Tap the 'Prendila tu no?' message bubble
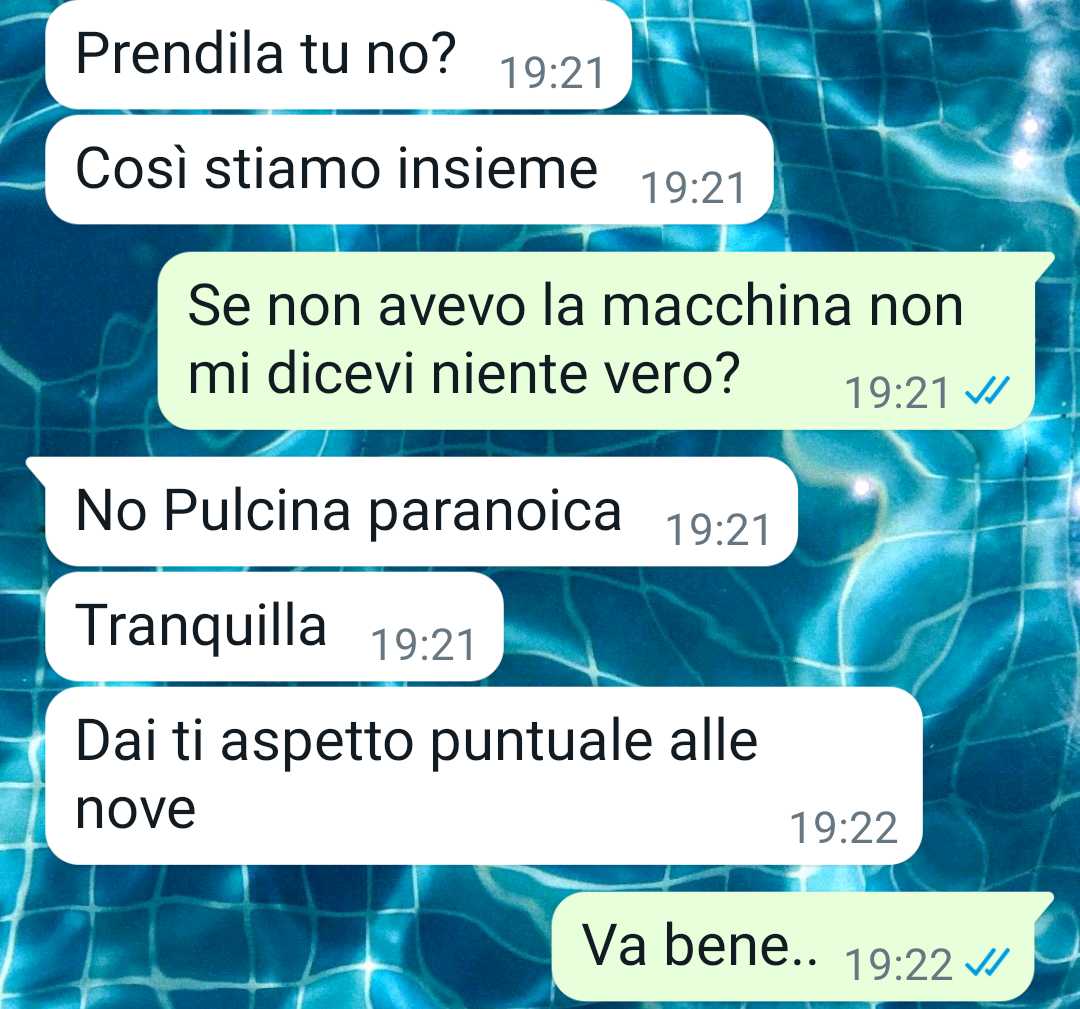Image resolution: width=1080 pixels, height=1009 pixels. pos(338,54)
